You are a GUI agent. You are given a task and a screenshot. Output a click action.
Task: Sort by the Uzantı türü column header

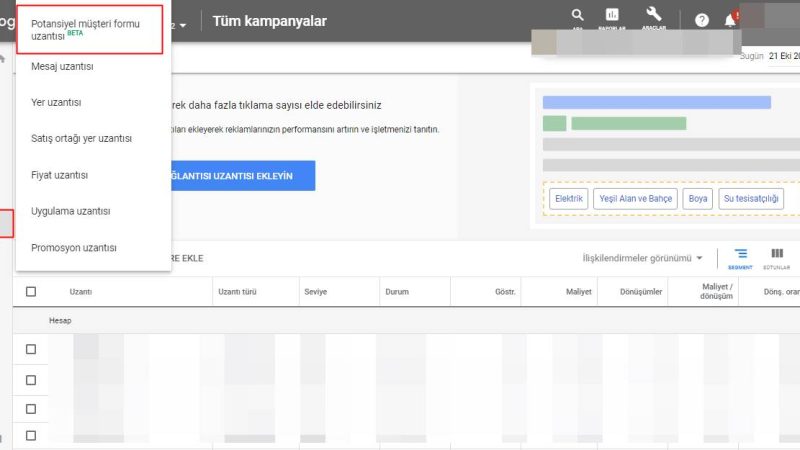pyautogui.click(x=237, y=292)
